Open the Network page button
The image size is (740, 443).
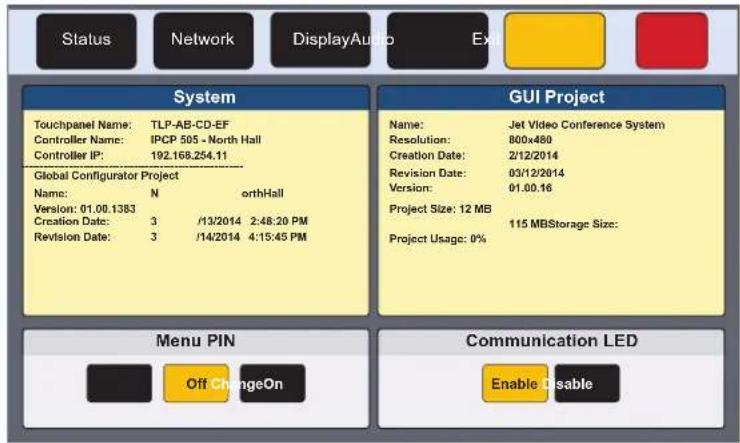coord(203,41)
